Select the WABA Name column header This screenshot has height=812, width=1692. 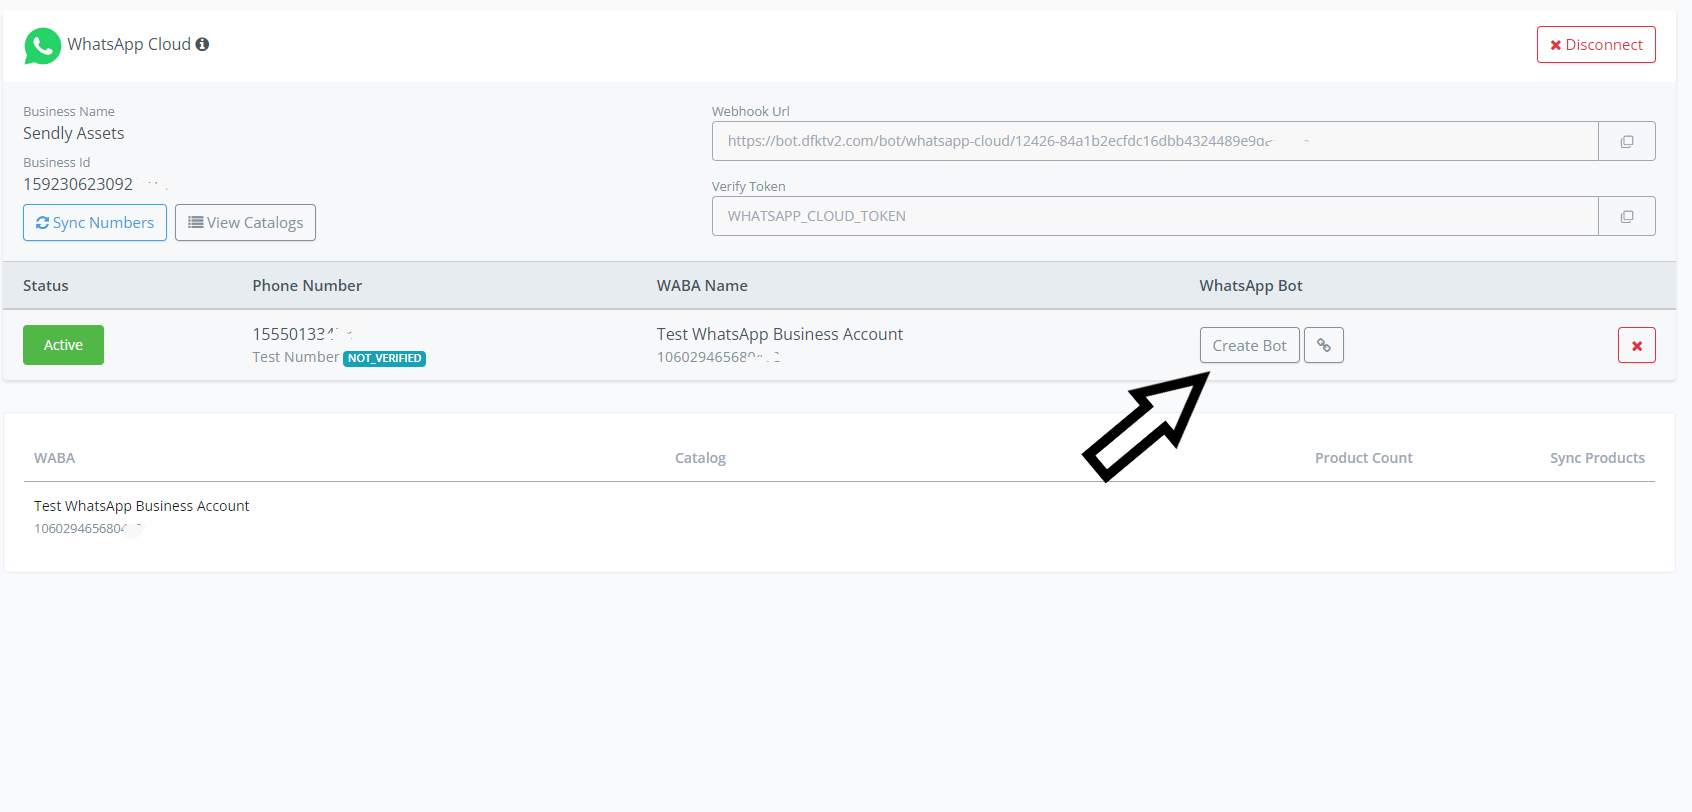[x=702, y=286]
